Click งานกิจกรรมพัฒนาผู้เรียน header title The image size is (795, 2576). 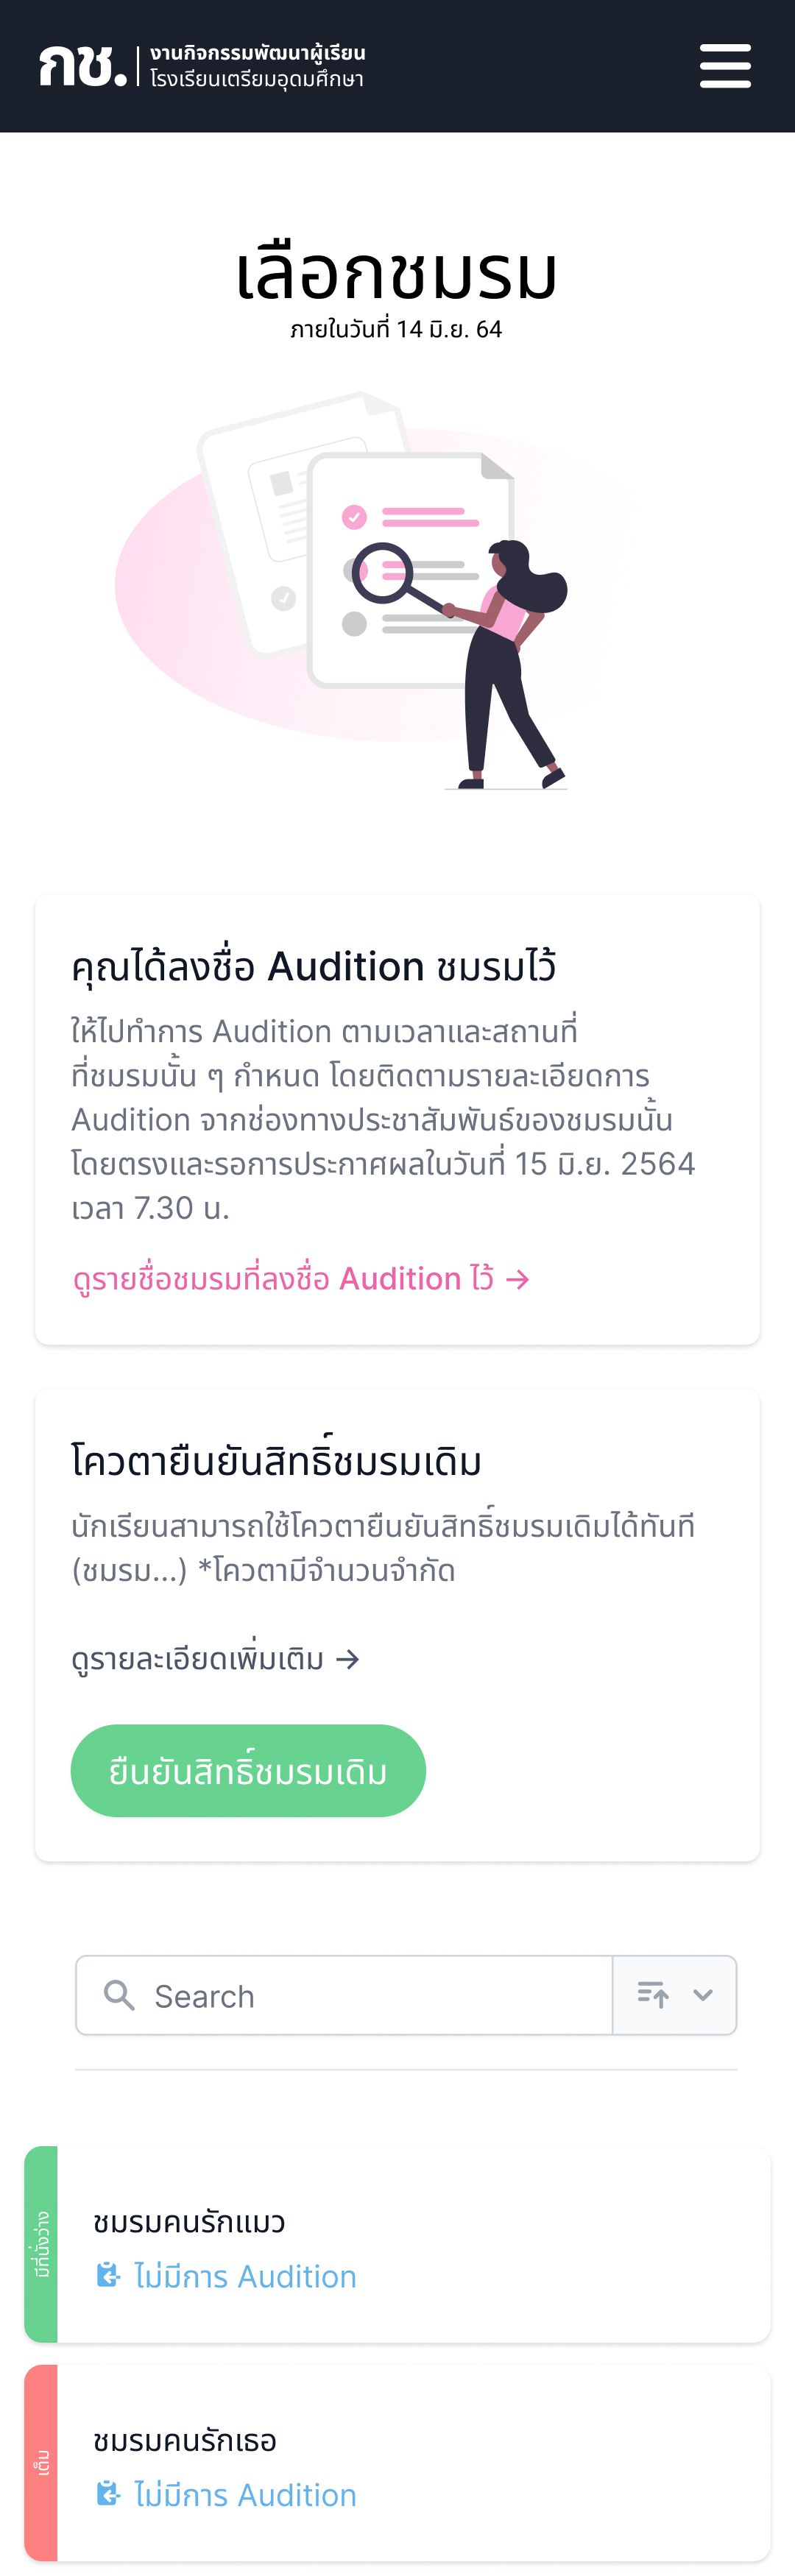click(257, 52)
